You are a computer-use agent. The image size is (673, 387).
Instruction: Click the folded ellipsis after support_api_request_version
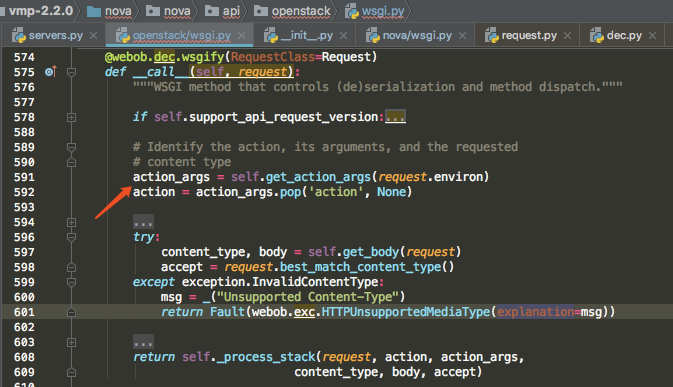(x=395, y=117)
